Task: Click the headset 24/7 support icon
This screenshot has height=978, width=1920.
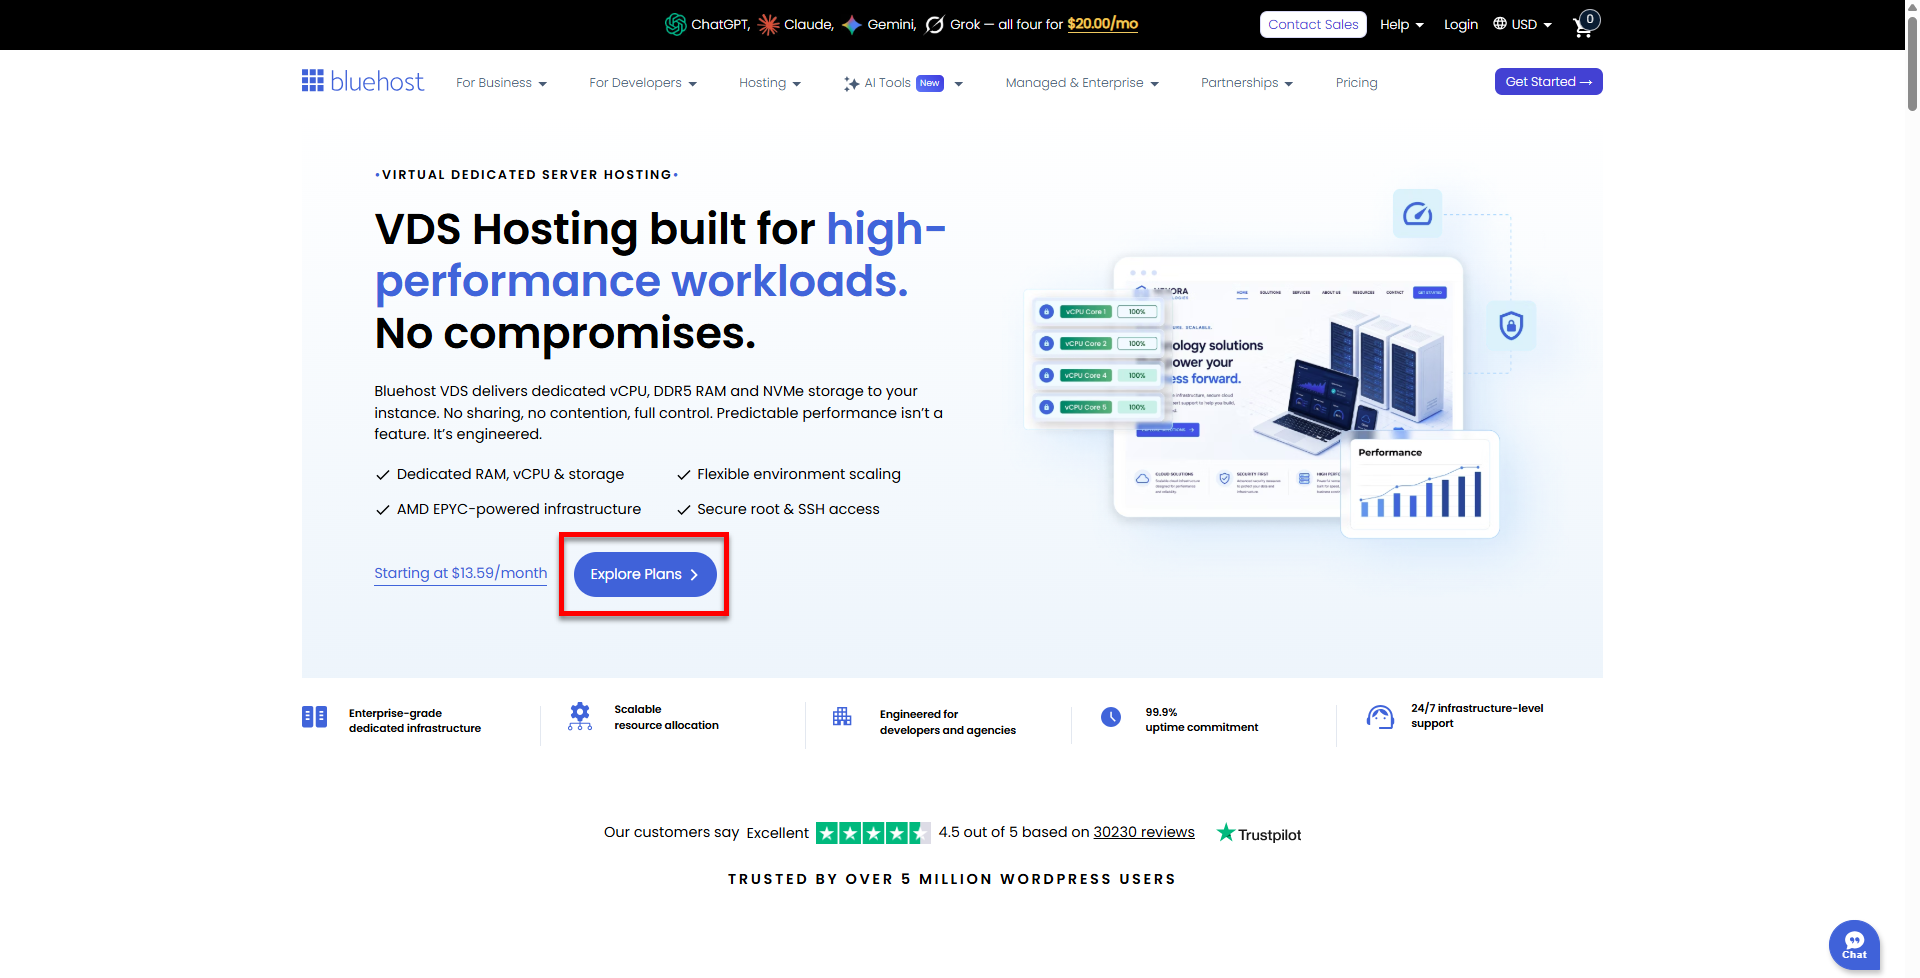Action: point(1380,717)
